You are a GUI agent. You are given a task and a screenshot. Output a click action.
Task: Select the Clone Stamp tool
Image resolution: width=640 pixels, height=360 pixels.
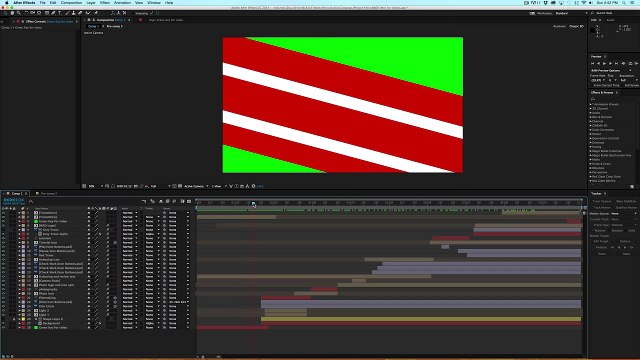pos(74,13)
